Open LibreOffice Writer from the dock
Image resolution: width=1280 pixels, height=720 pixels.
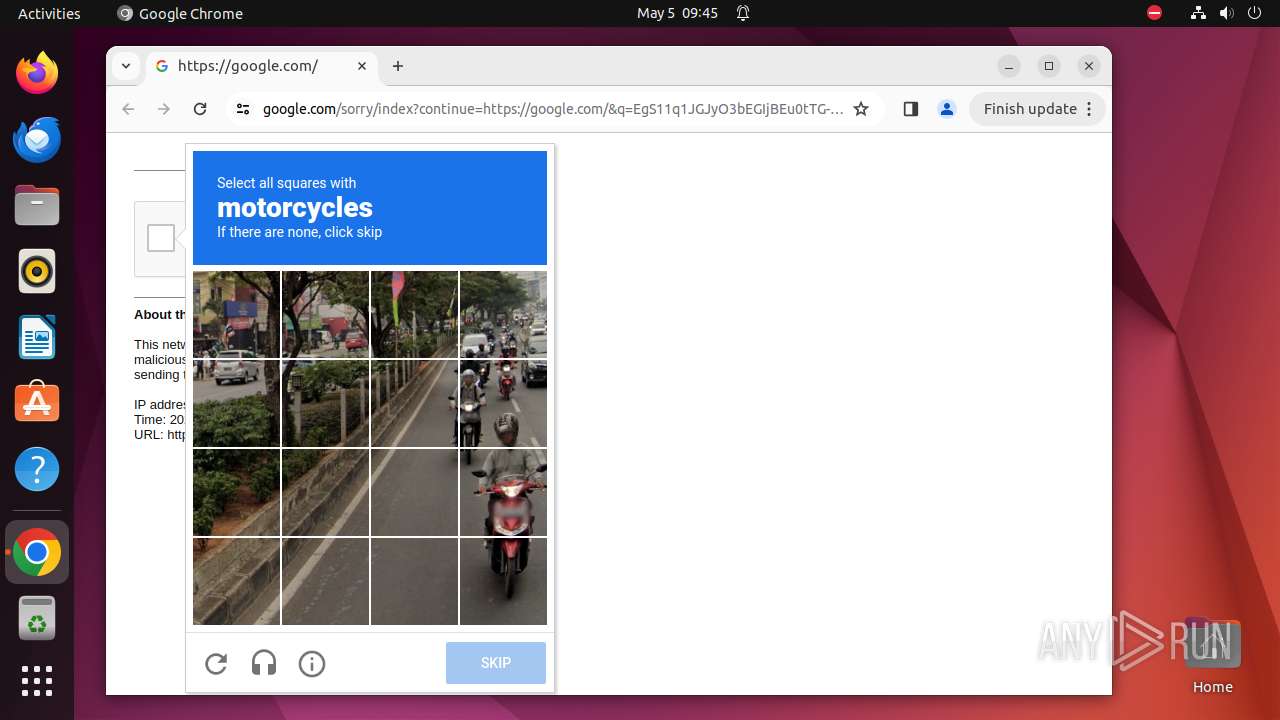tap(37, 337)
